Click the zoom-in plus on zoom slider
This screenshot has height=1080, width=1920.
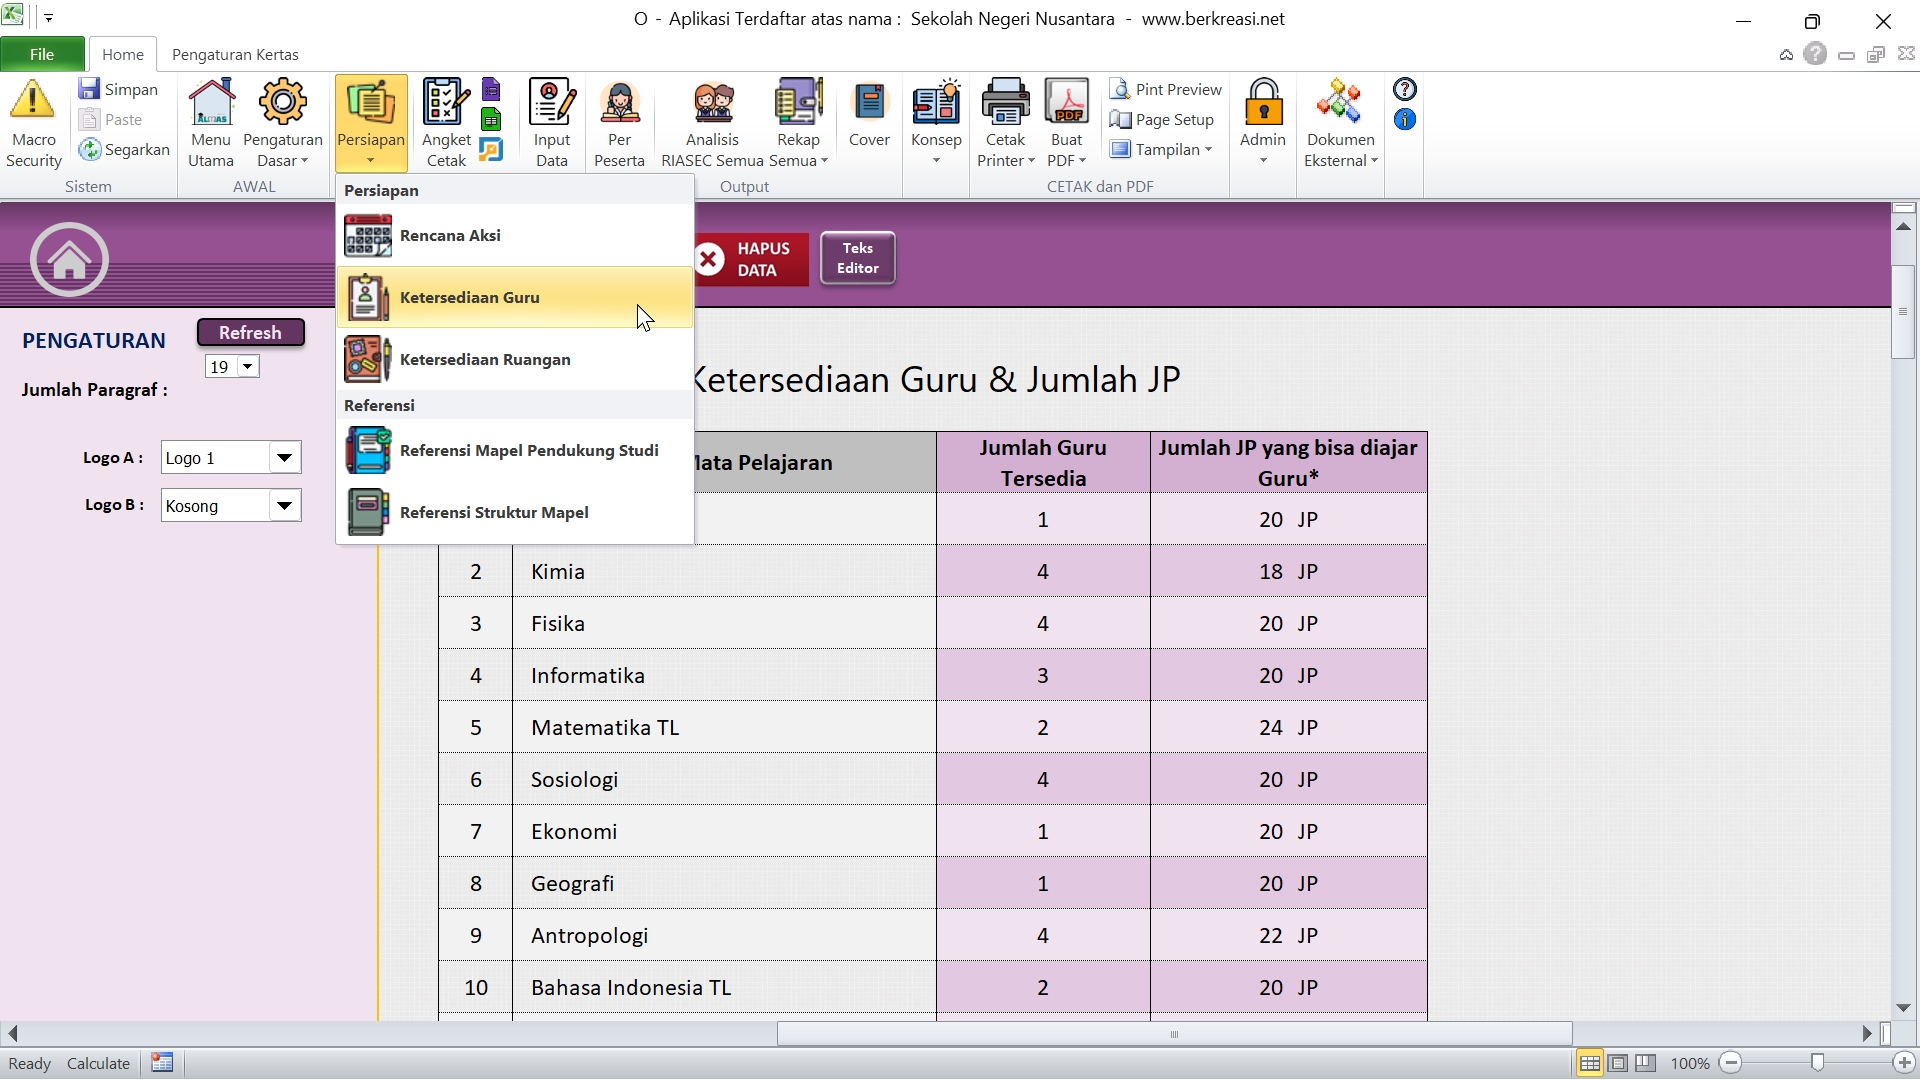coord(1904,1063)
